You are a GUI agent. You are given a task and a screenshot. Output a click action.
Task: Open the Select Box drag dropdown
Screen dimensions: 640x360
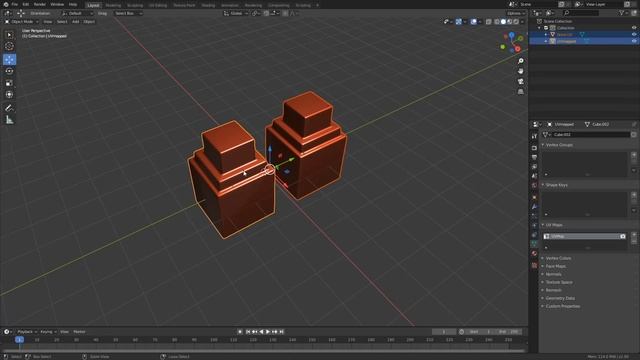pyautogui.click(x=128, y=13)
